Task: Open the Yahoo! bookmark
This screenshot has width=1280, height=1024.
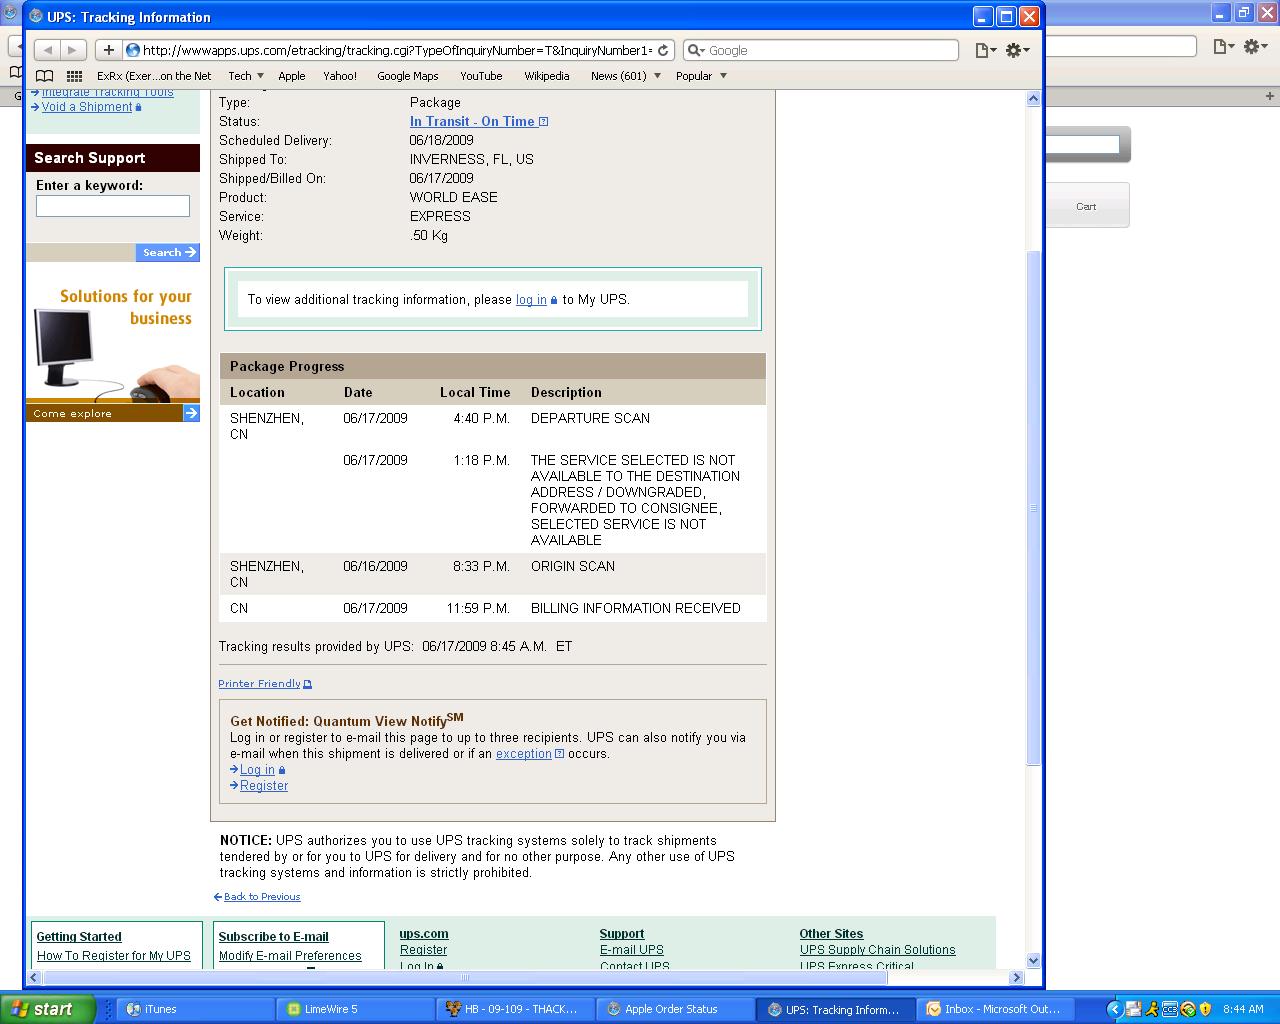Action: (x=340, y=76)
